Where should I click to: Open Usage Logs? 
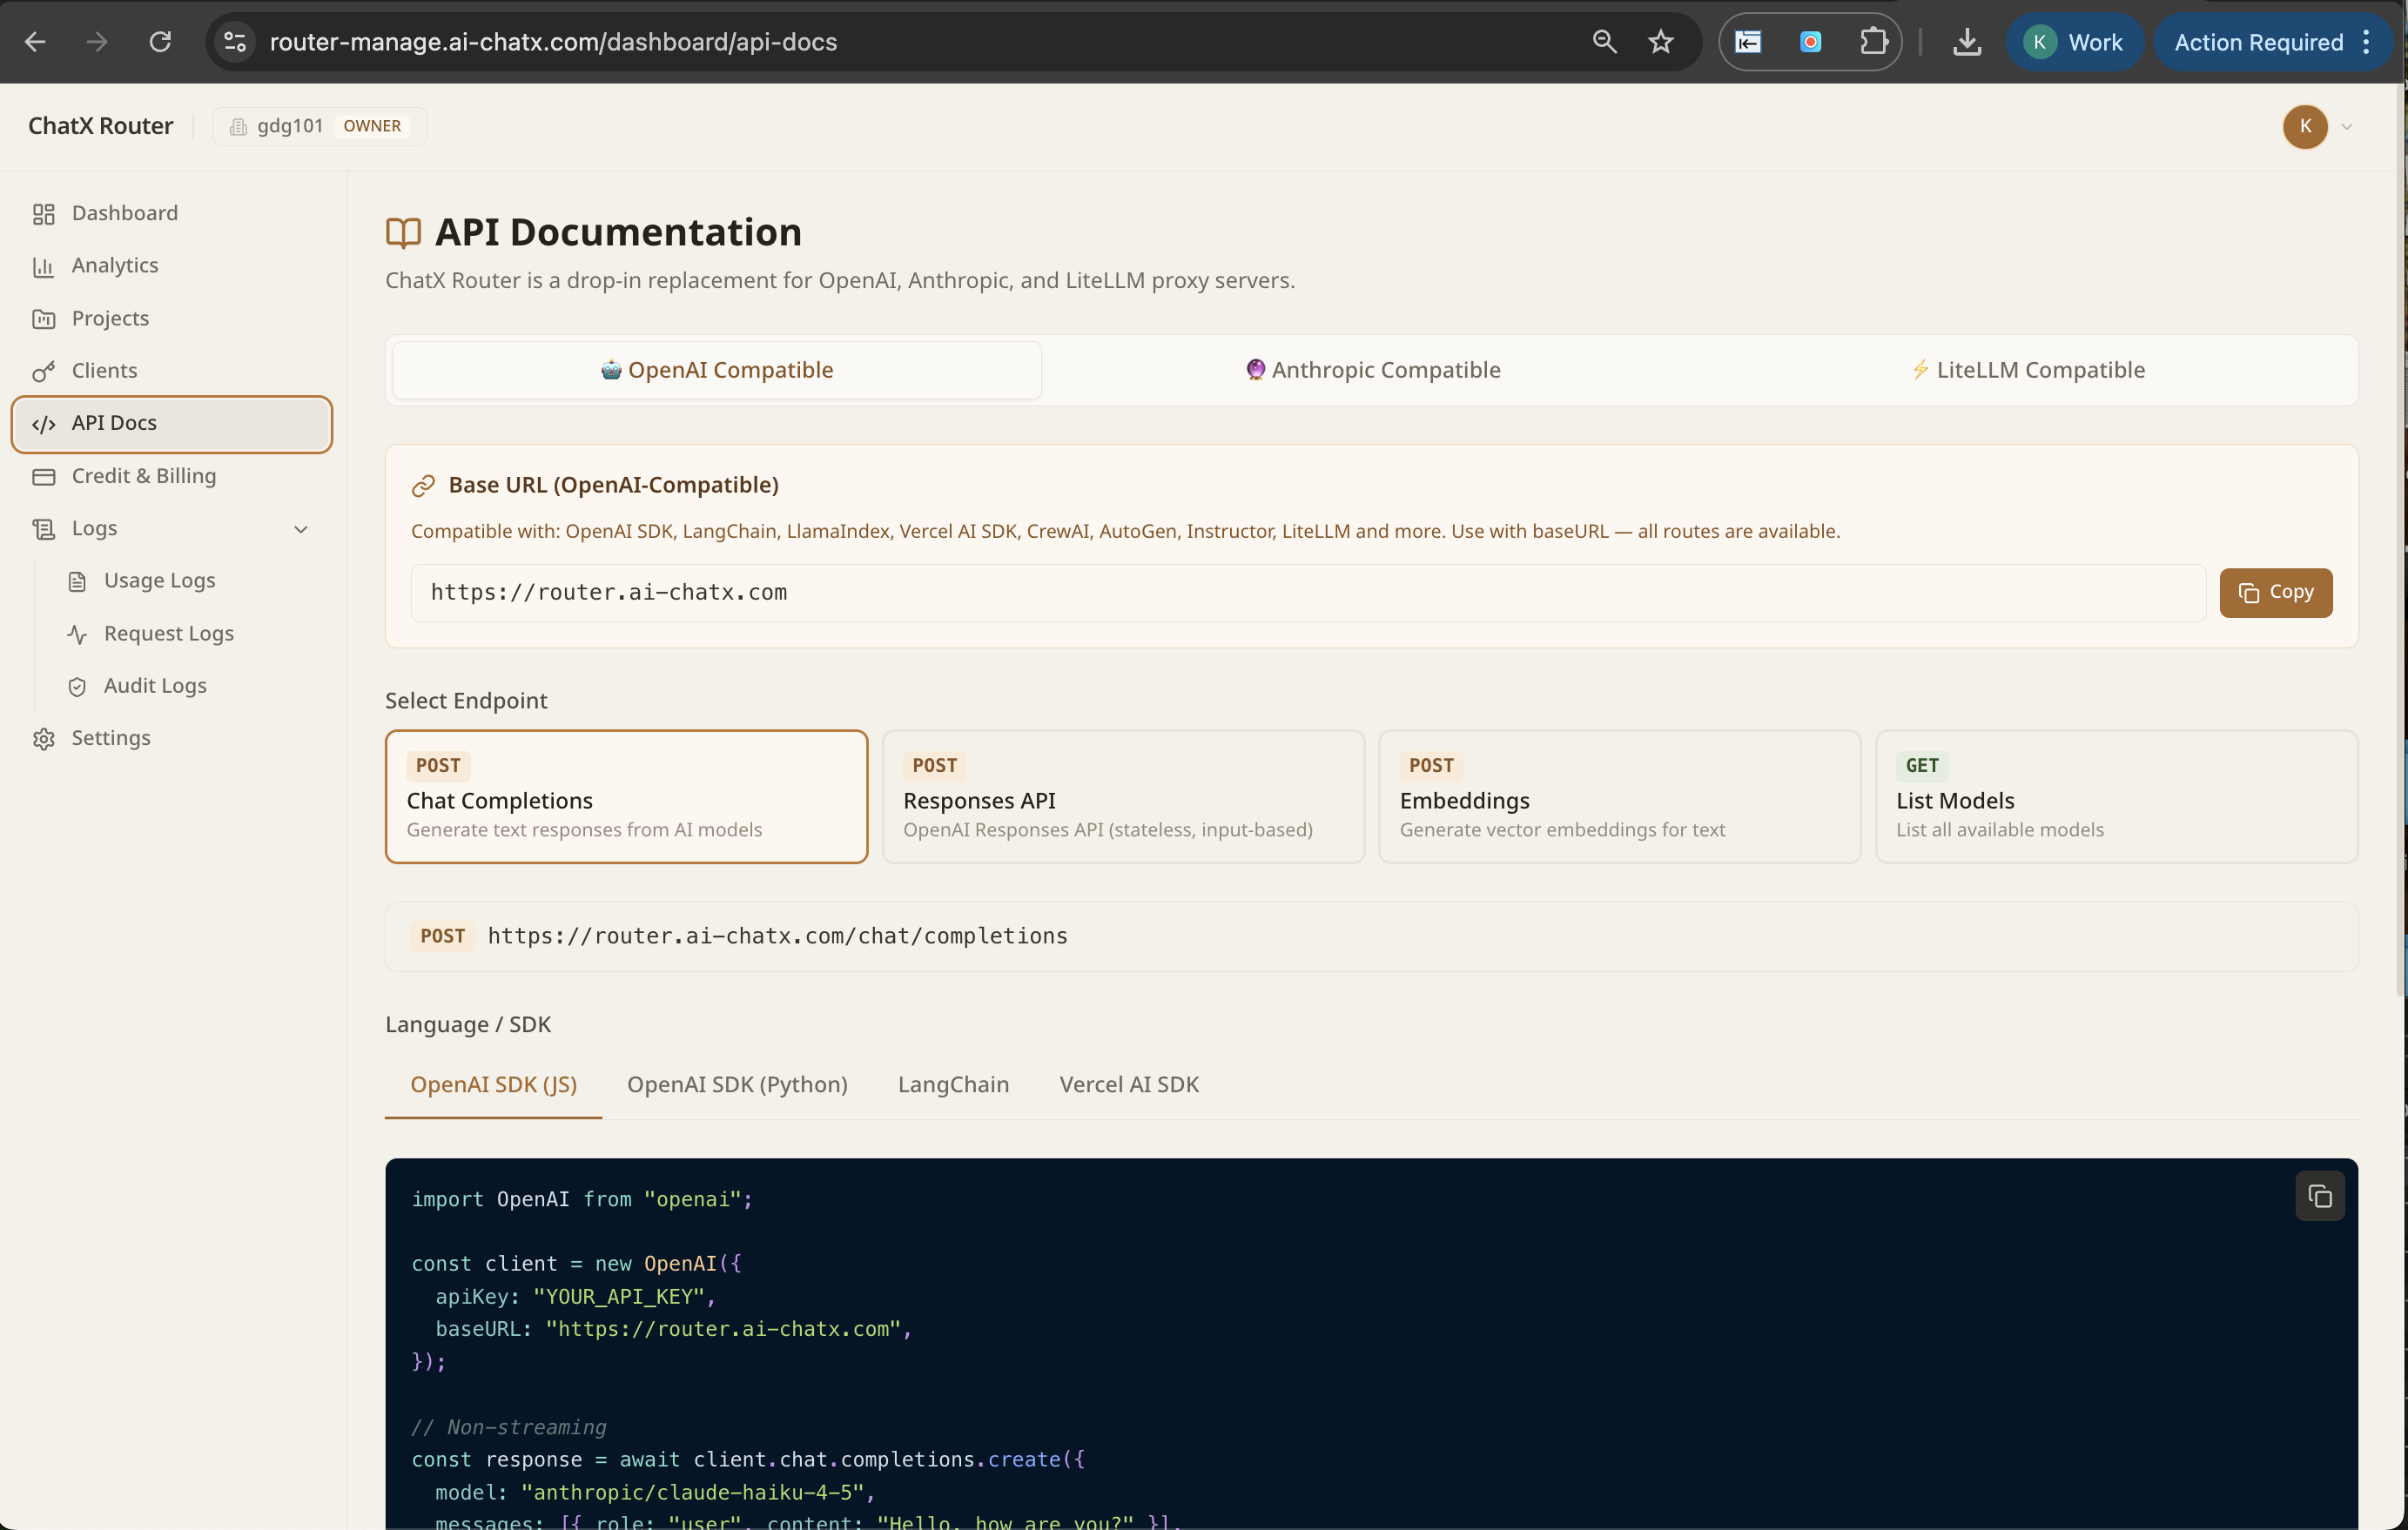pyautogui.click(x=188, y=580)
